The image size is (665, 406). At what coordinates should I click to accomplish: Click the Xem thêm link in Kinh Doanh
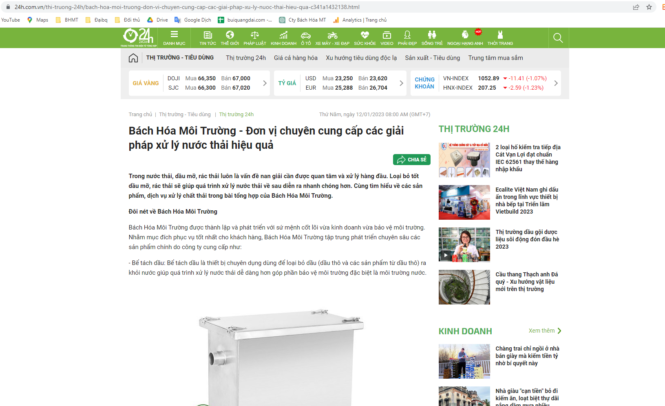tap(541, 330)
